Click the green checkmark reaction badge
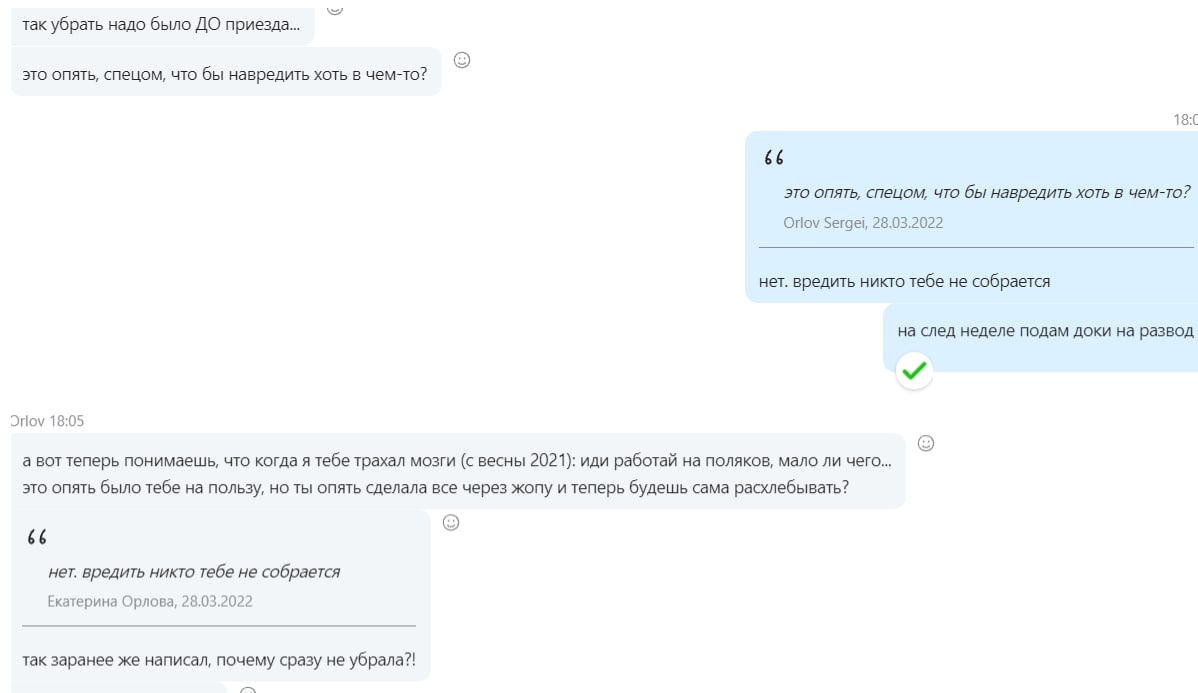Image resolution: width=1198 pixels, height=693 pixels. coord(914,372)
